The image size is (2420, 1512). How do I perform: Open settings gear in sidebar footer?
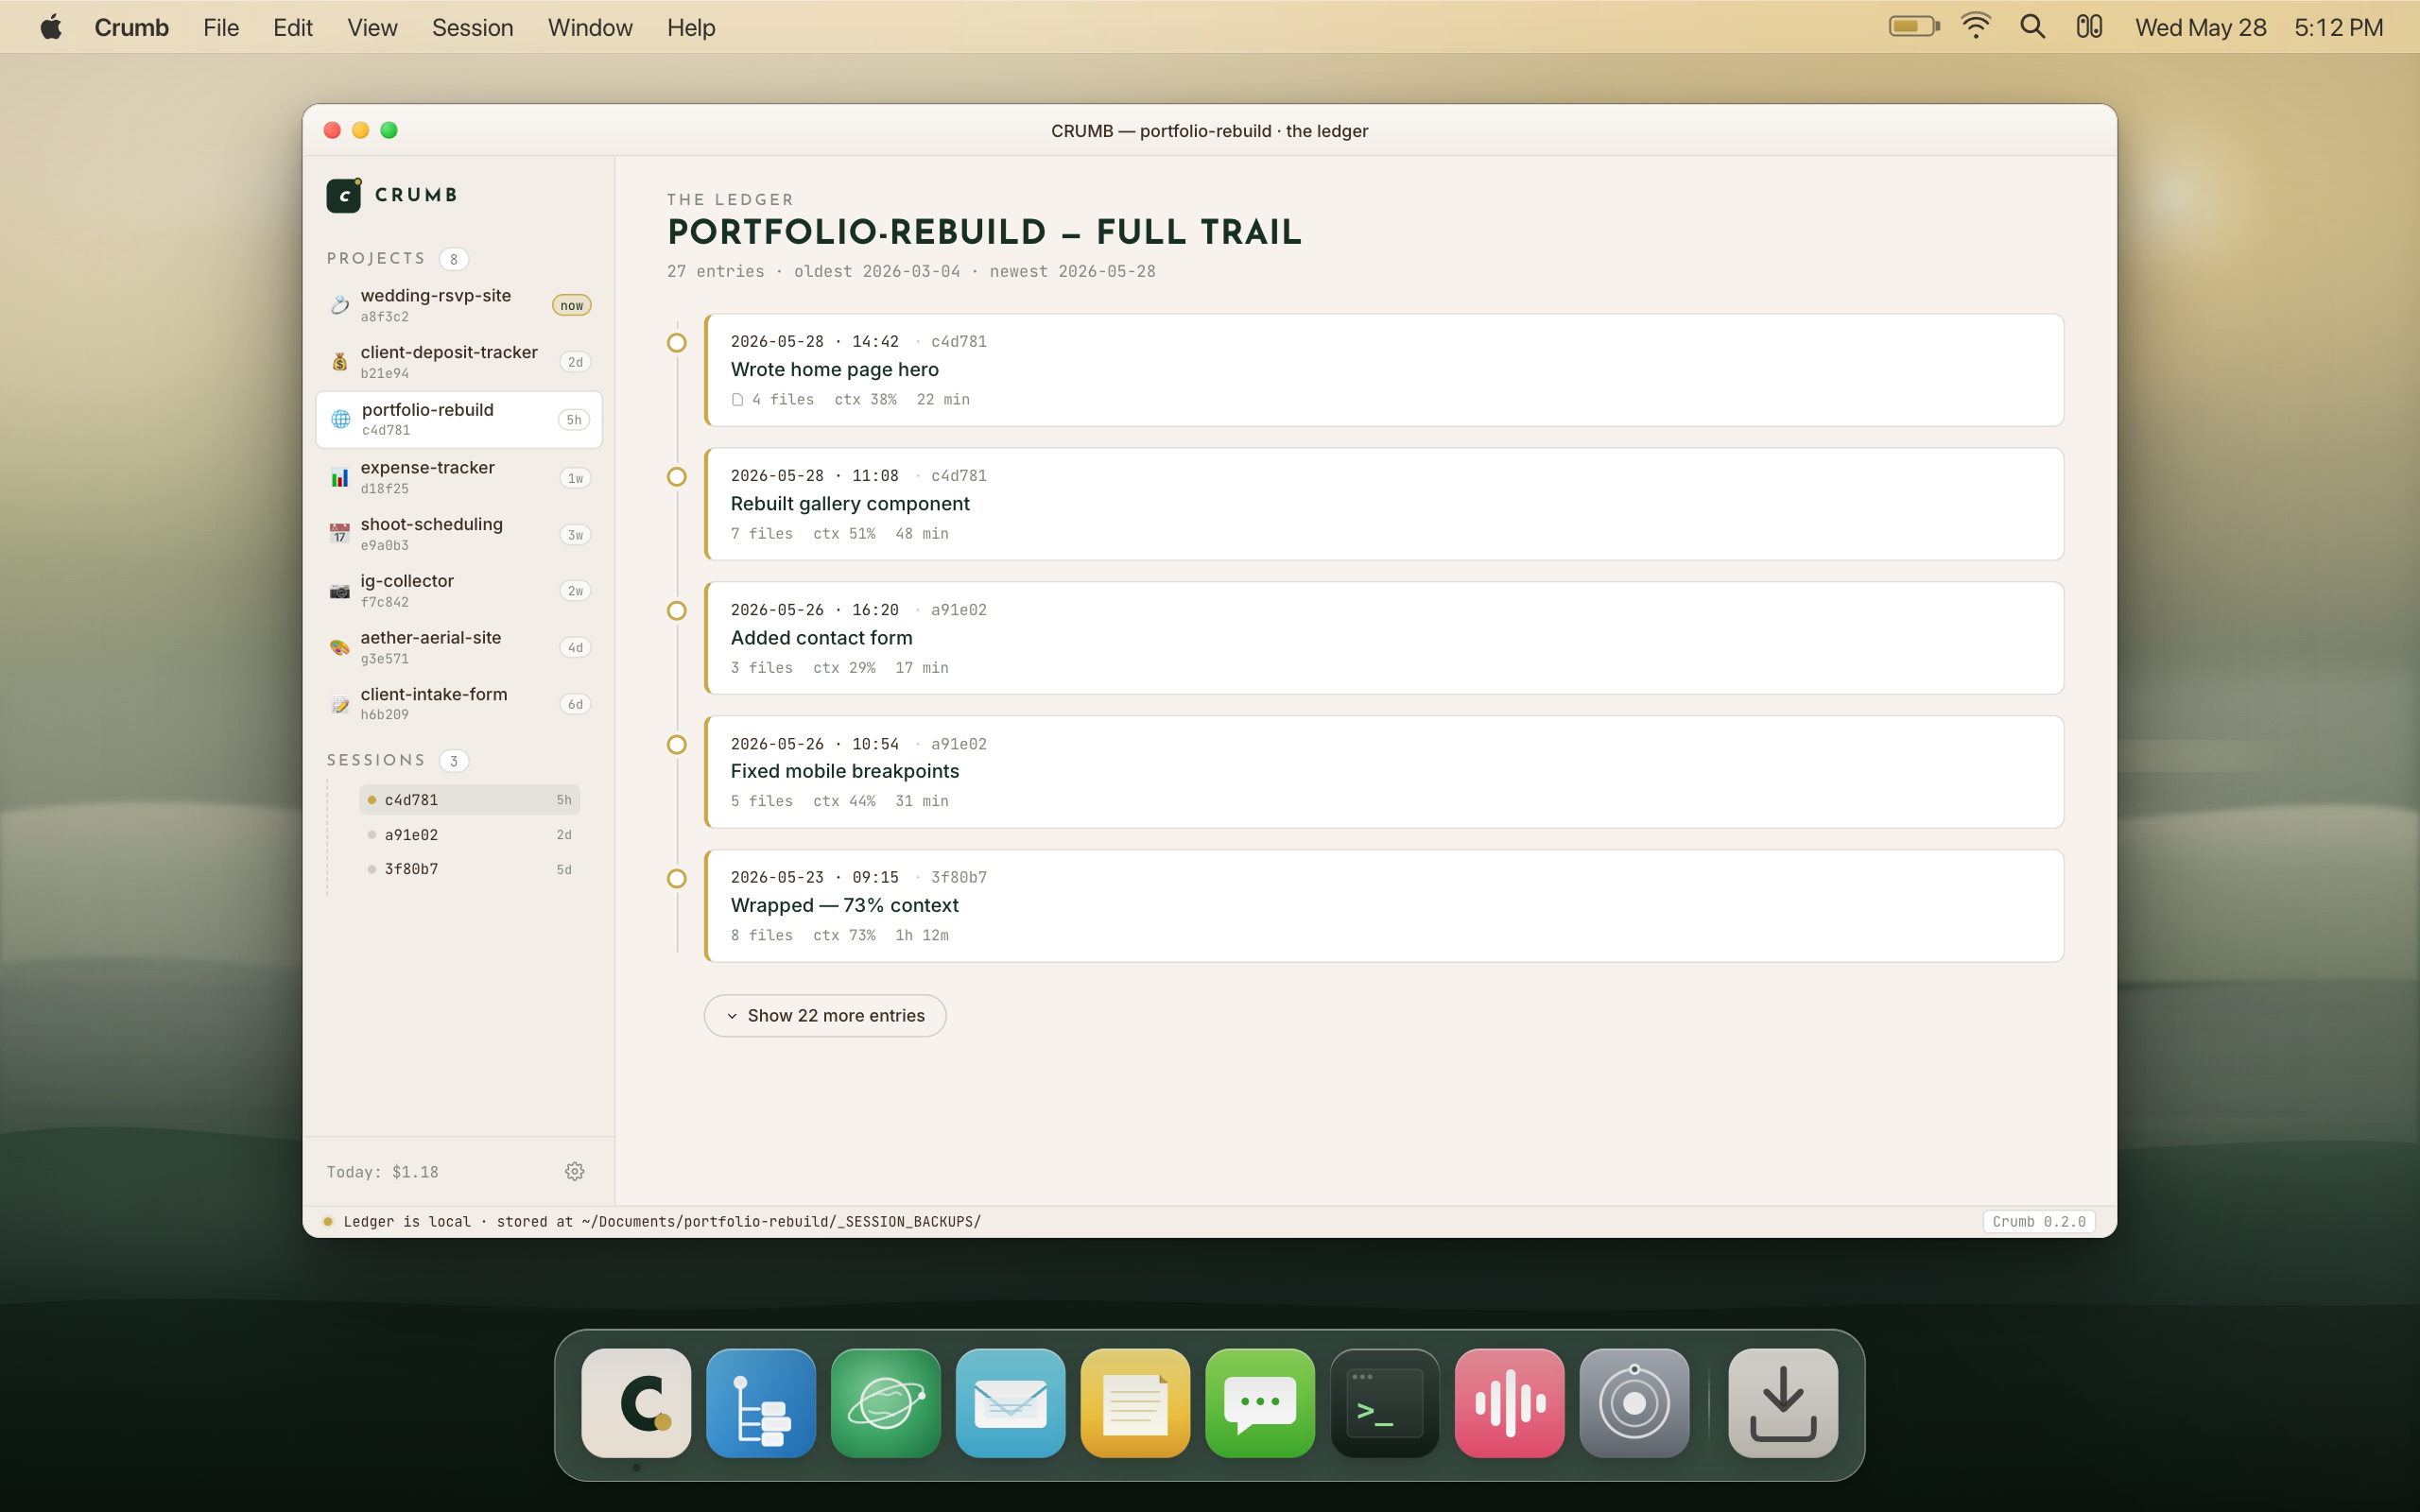click(x=574, y=1171)
